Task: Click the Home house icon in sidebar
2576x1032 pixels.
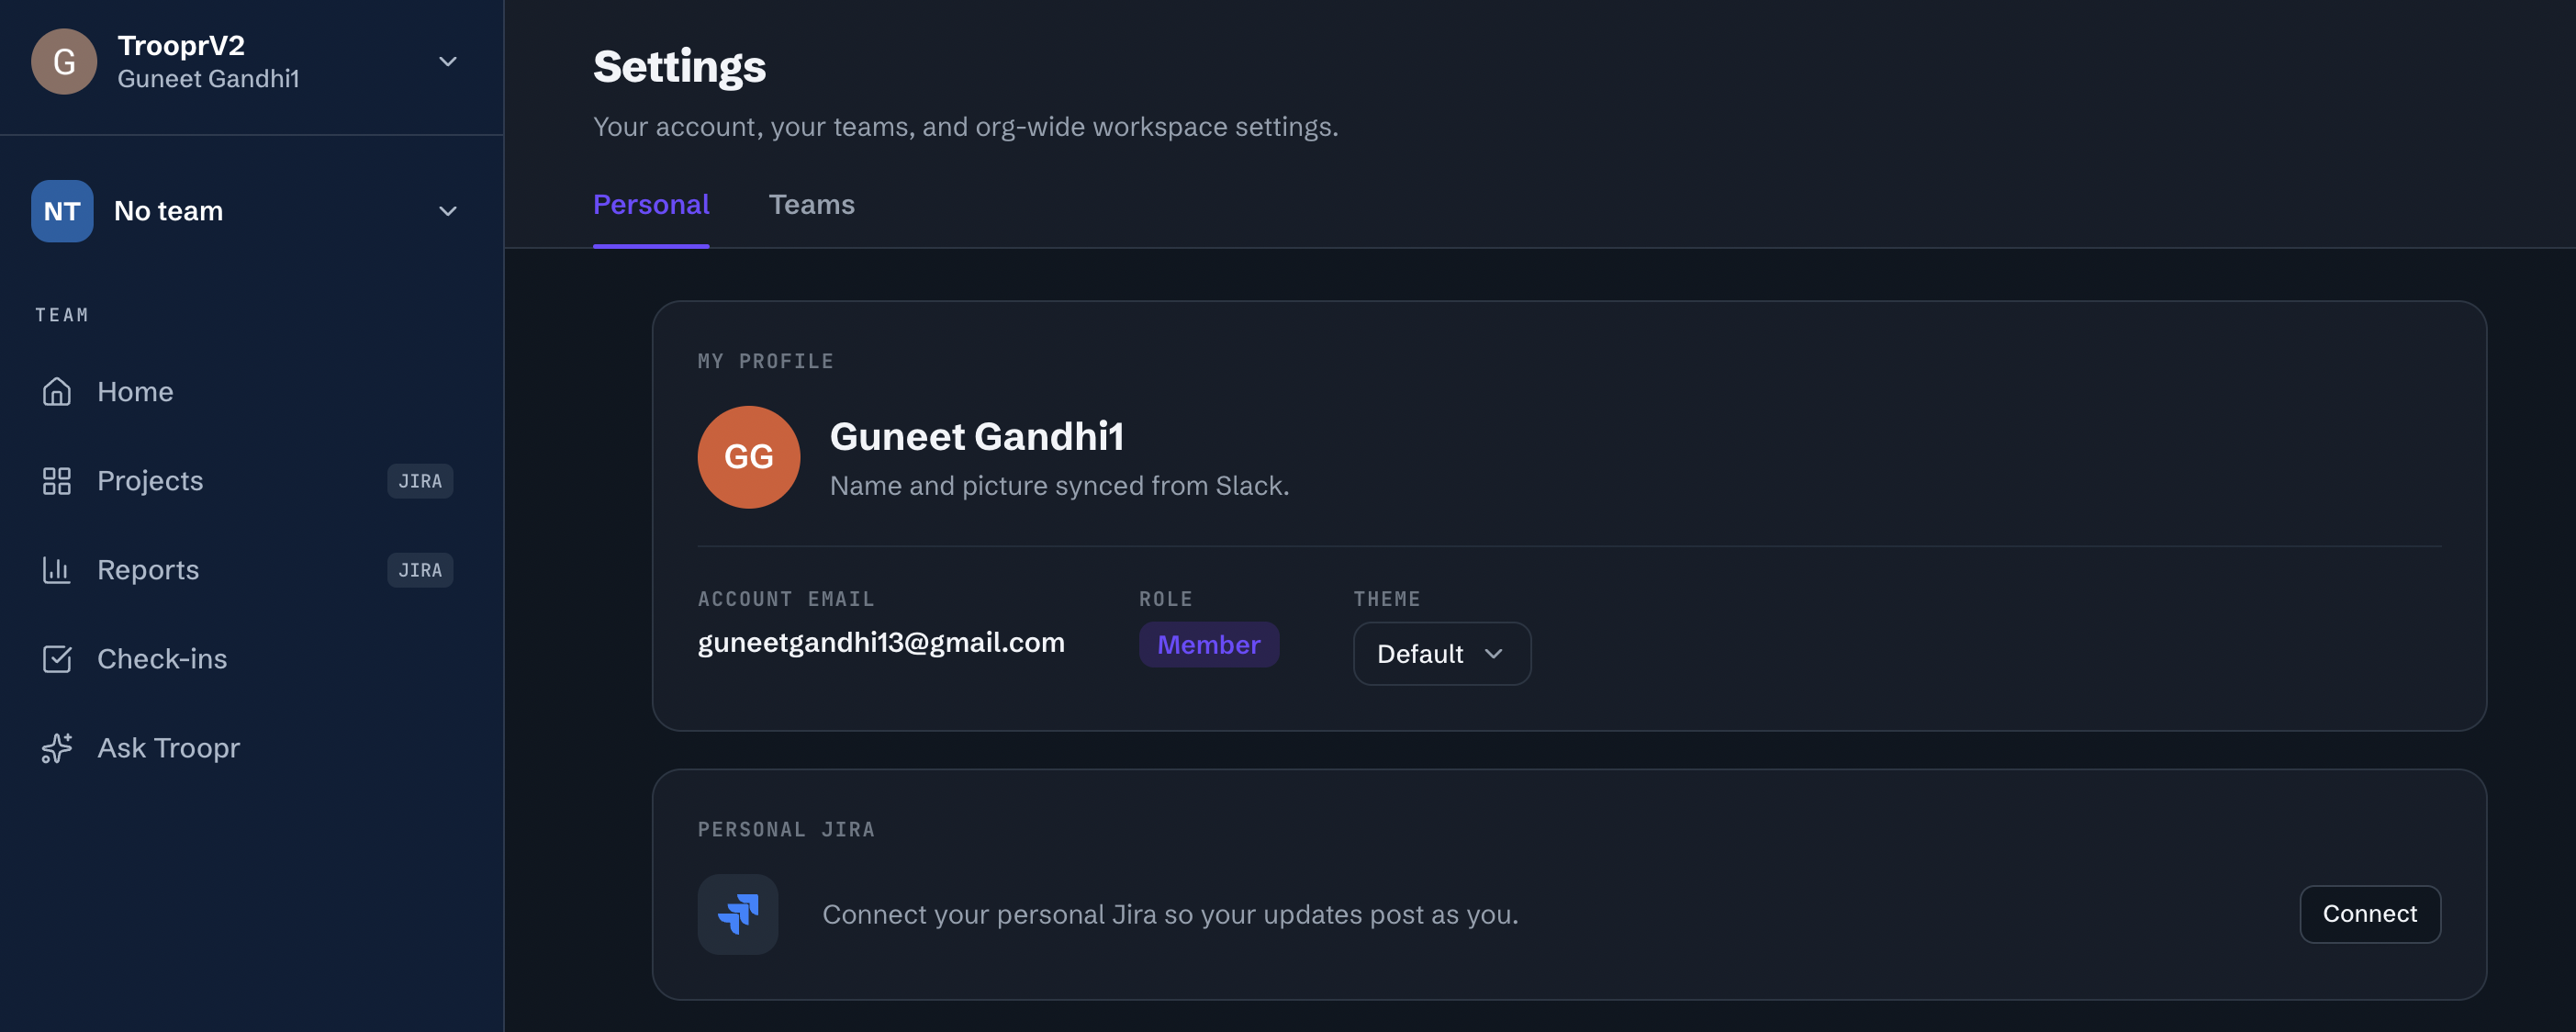Action: 57,391
